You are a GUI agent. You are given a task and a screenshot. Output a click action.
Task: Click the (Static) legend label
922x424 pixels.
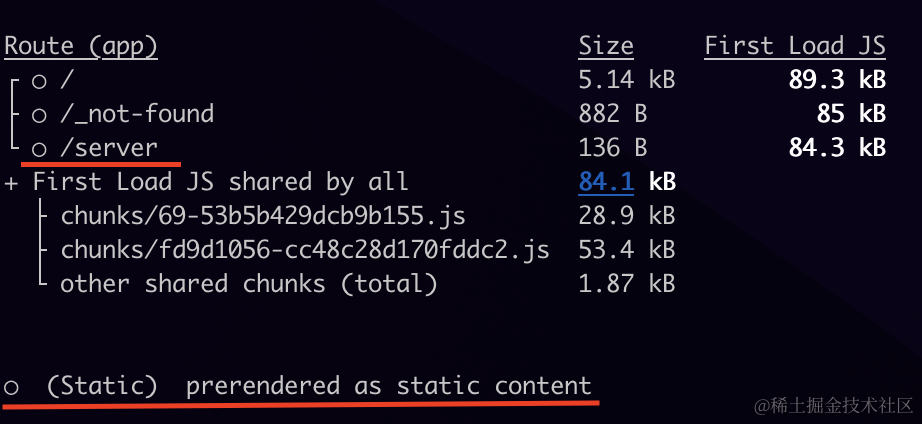pyautogui.click(x=108, y=386)
